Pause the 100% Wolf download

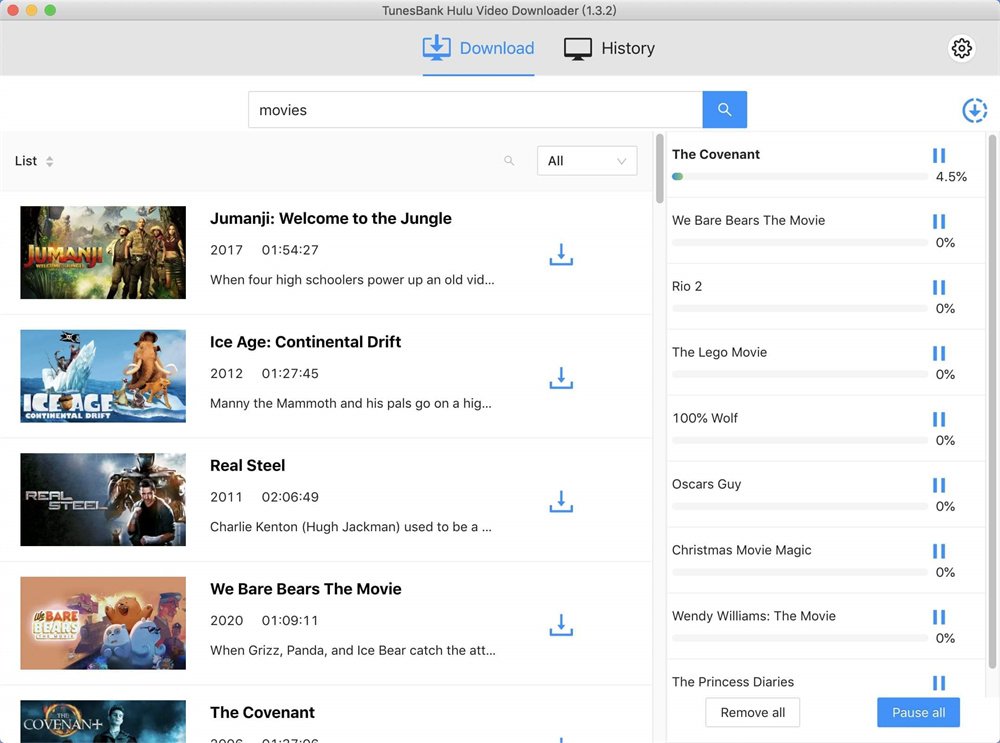[939, 419]
